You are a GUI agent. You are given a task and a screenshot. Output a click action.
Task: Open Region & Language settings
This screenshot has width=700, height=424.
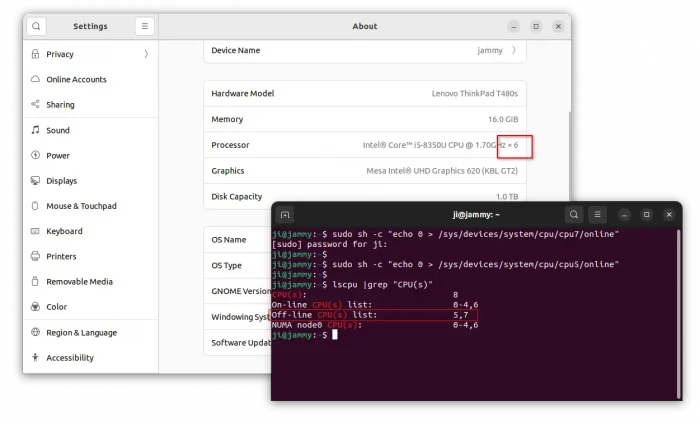(81, 333)
